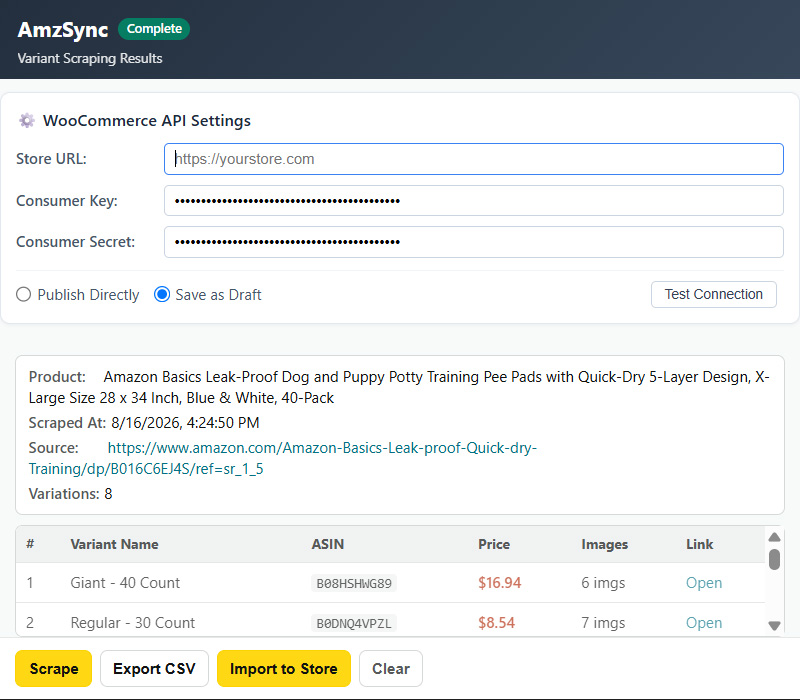Click the Consumer Secret password field

point(473,242)
